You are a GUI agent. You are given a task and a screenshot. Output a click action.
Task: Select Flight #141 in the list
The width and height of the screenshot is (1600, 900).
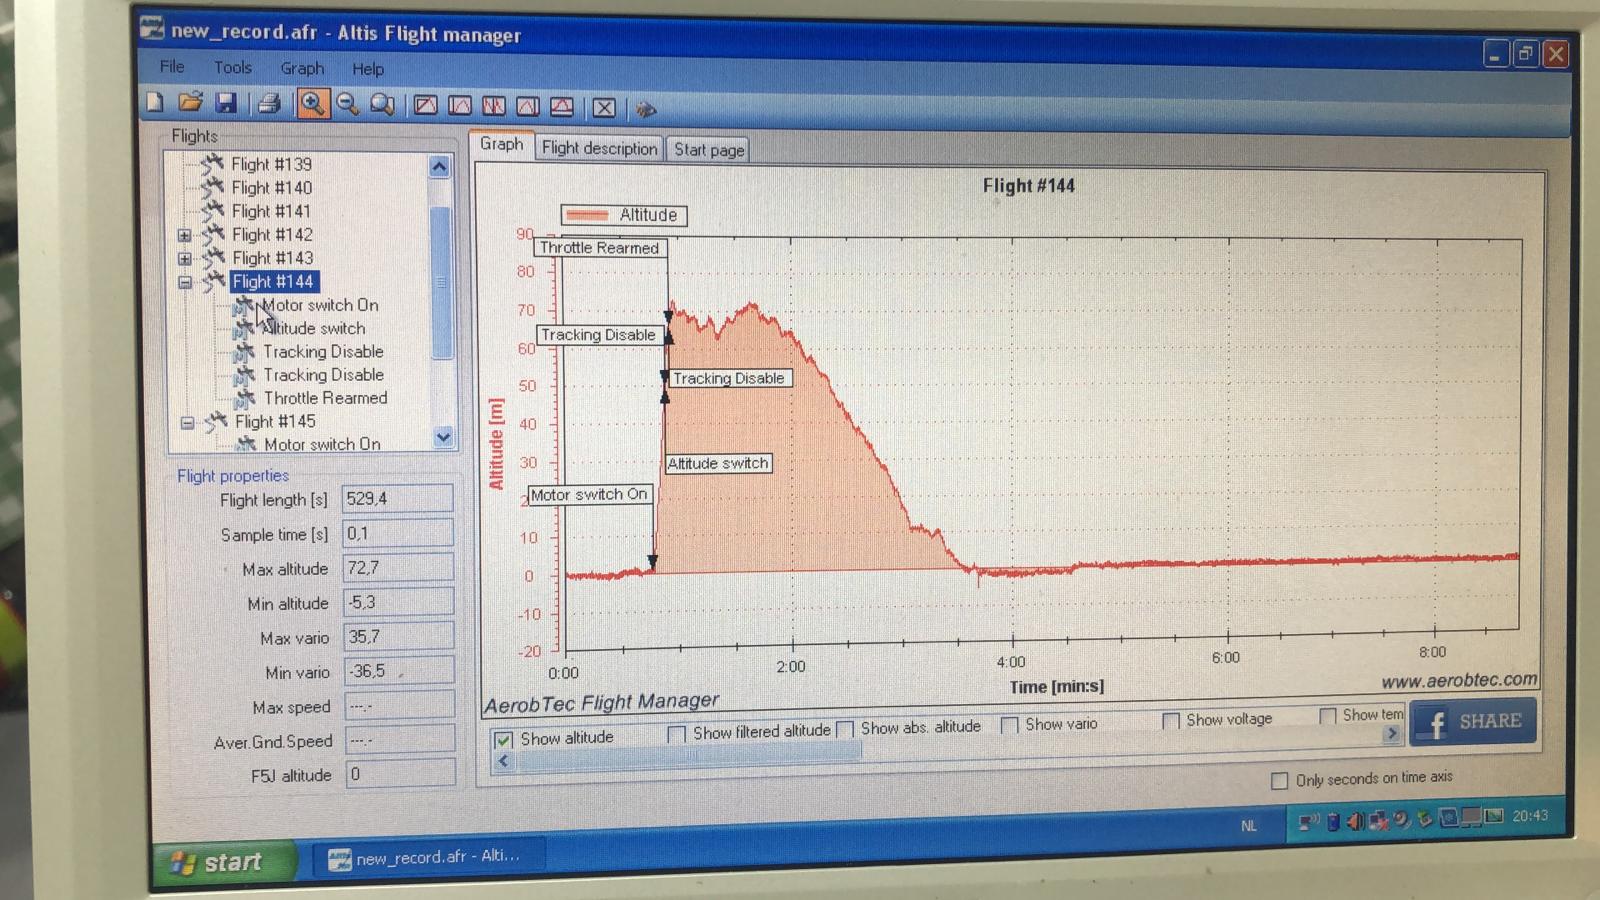[271, 211]
